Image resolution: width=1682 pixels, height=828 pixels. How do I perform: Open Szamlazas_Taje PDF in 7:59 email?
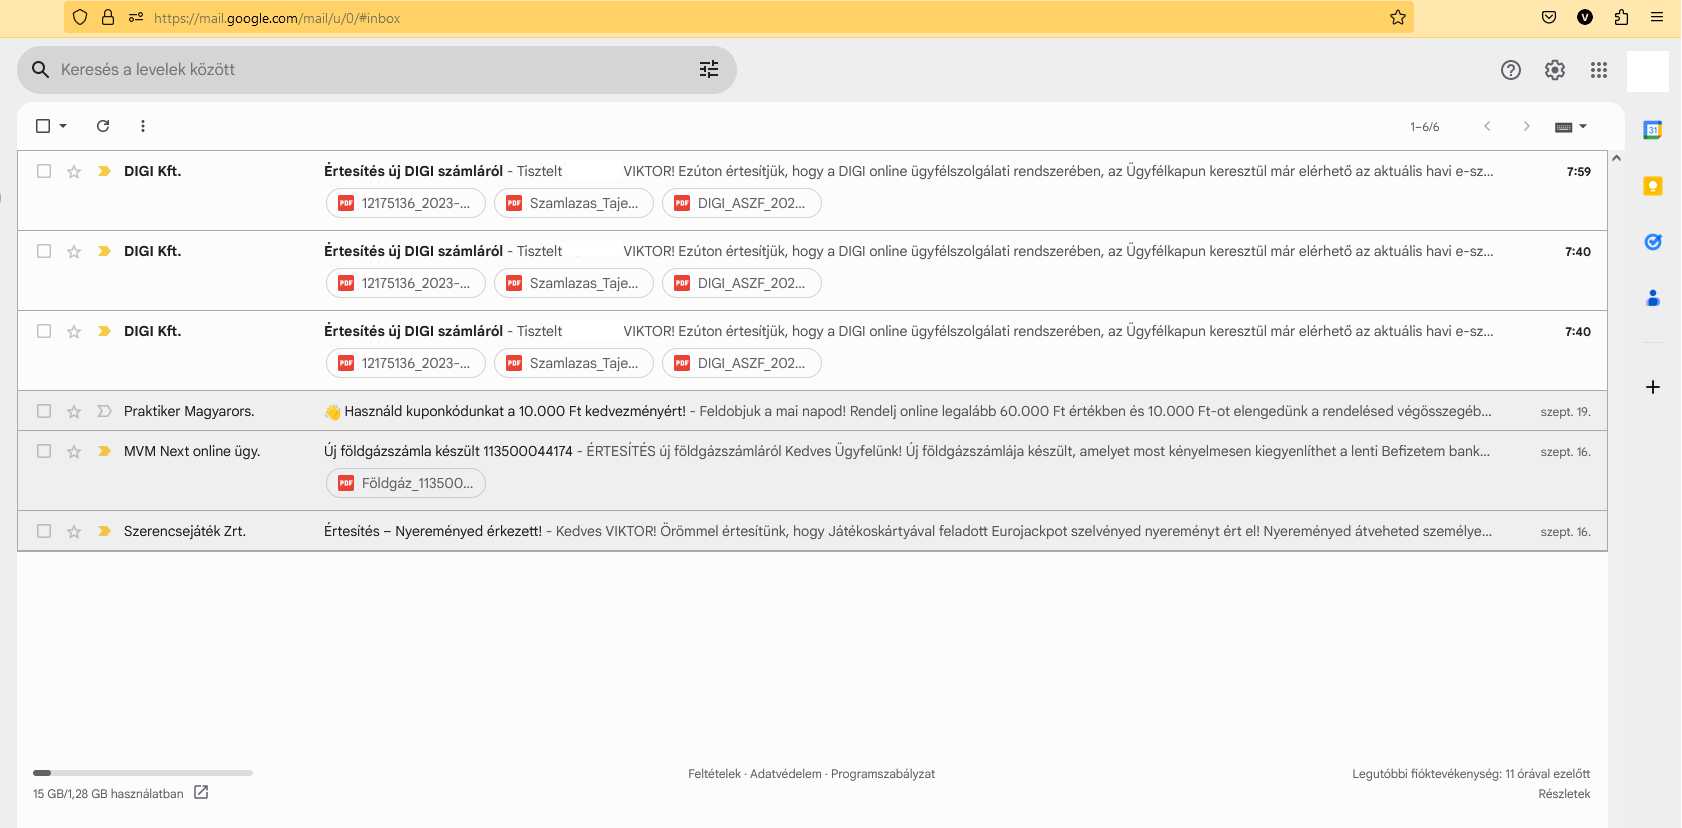click(x=574, y=203)
